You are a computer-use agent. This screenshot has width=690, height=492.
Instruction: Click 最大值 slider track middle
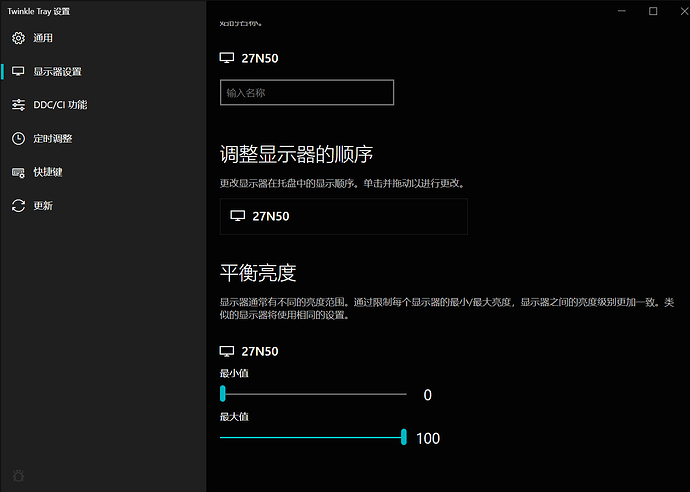coord(313,437)
